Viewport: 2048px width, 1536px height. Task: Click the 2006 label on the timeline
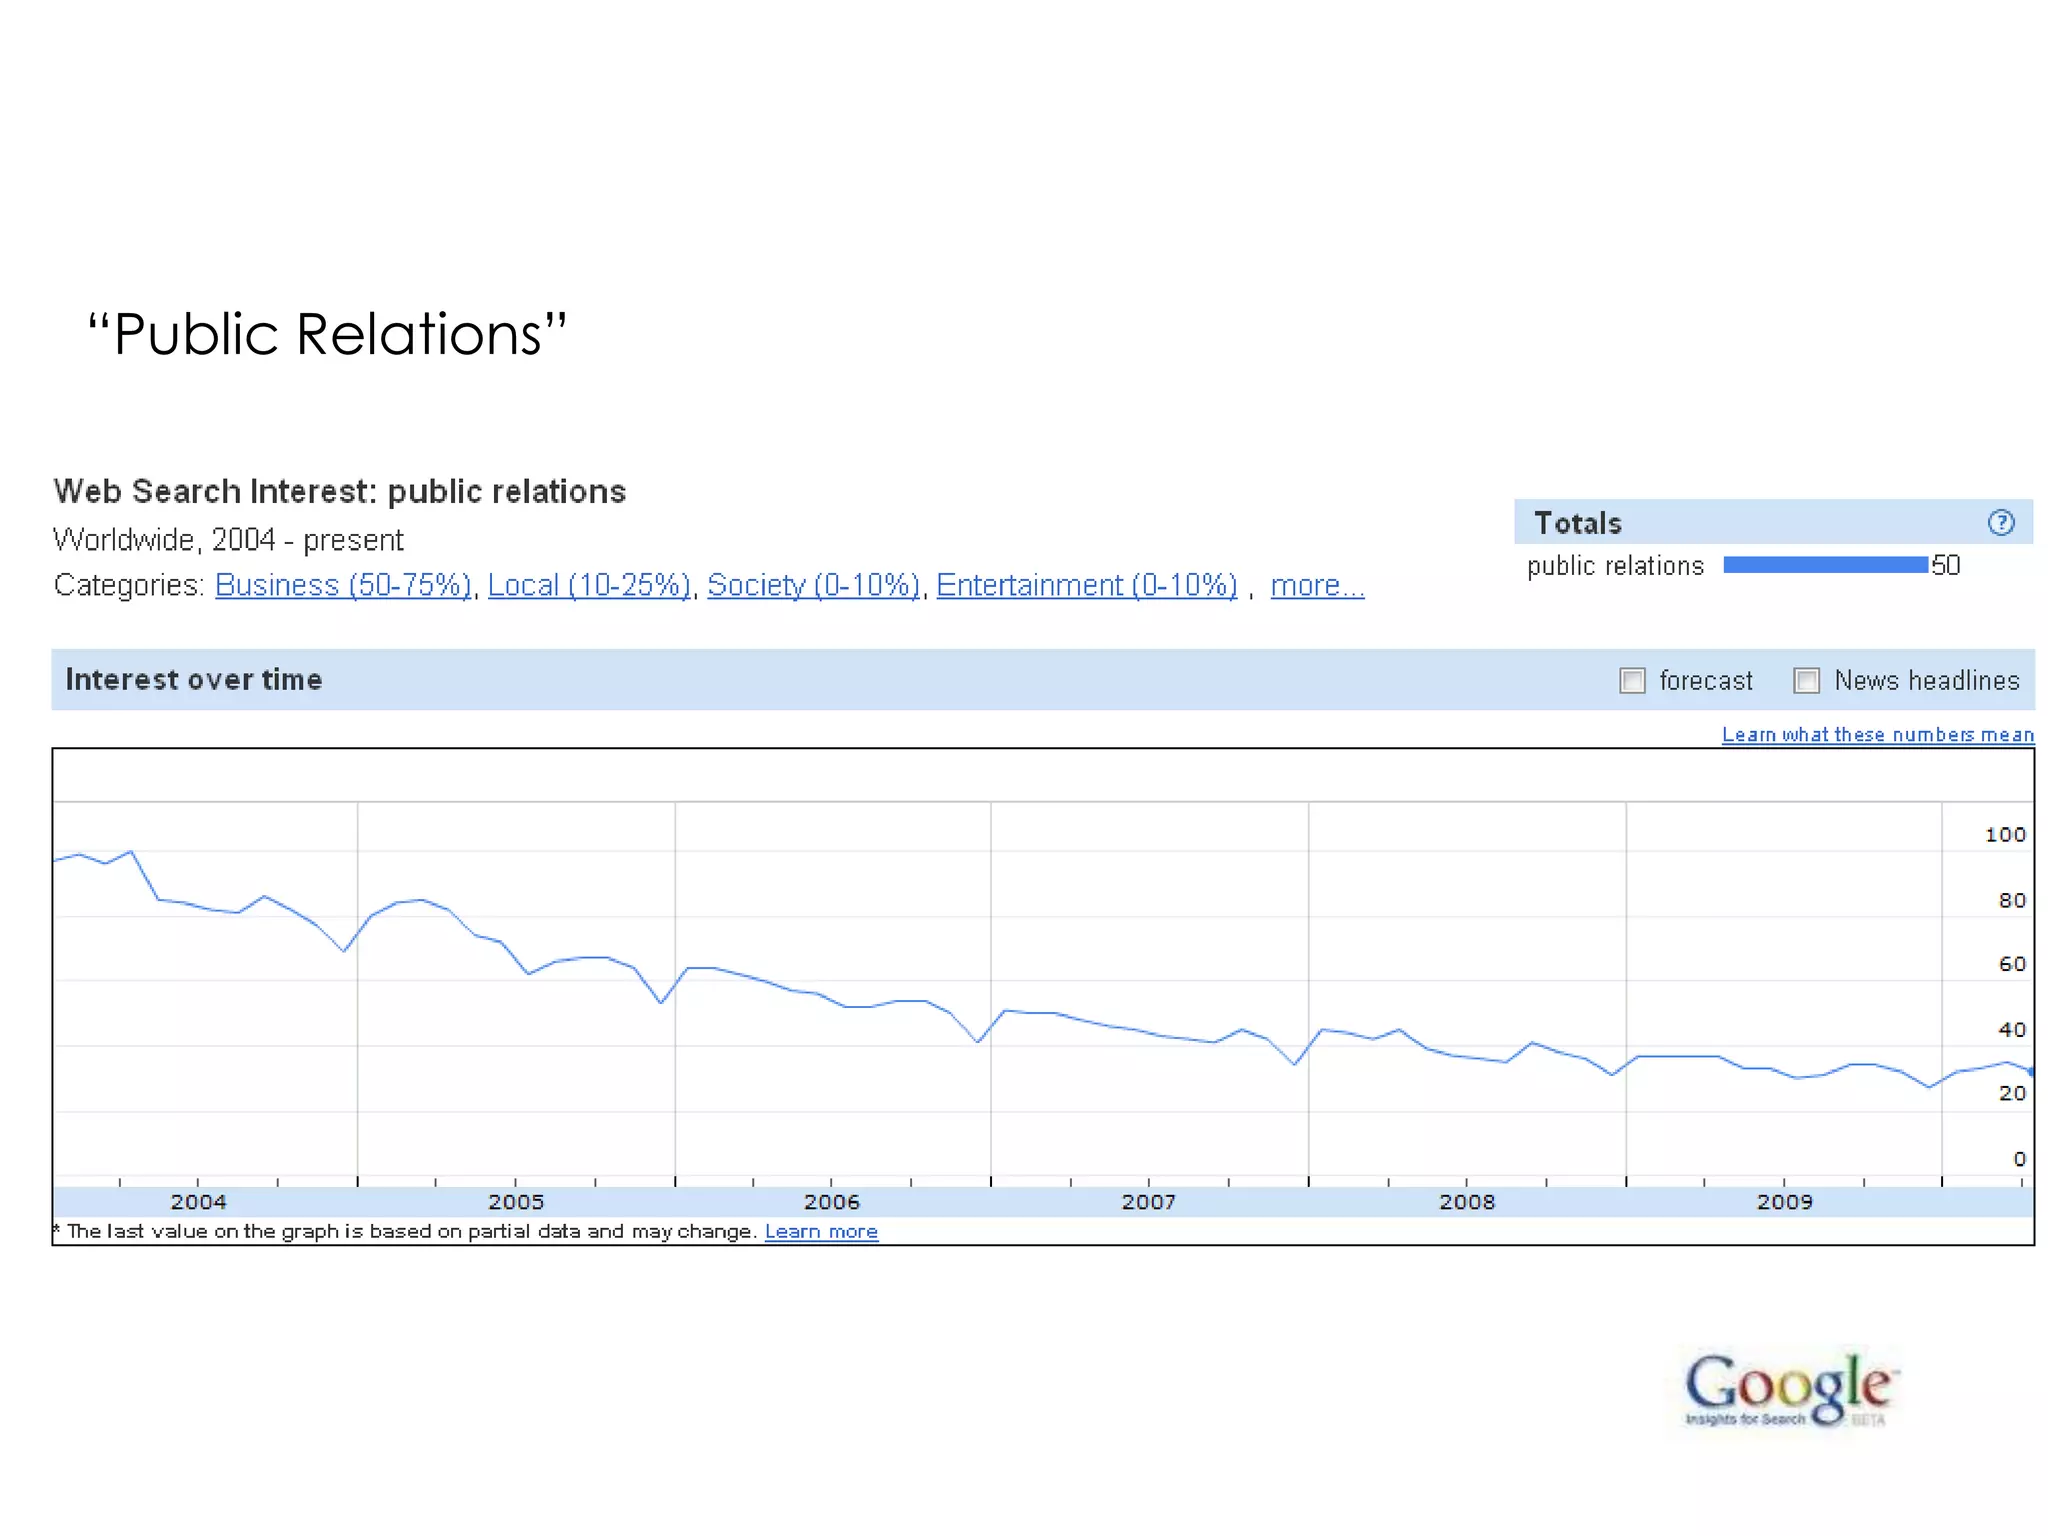tap(832, 1202)
